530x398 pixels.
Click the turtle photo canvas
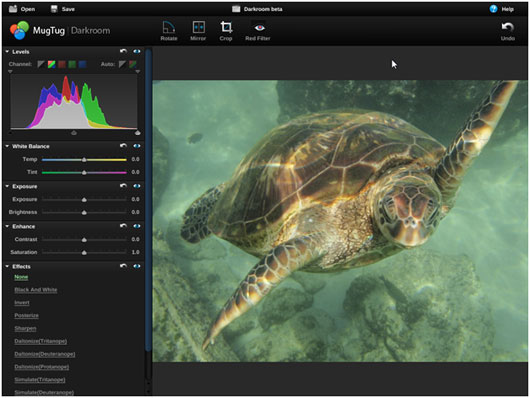(x=340, y=221)
